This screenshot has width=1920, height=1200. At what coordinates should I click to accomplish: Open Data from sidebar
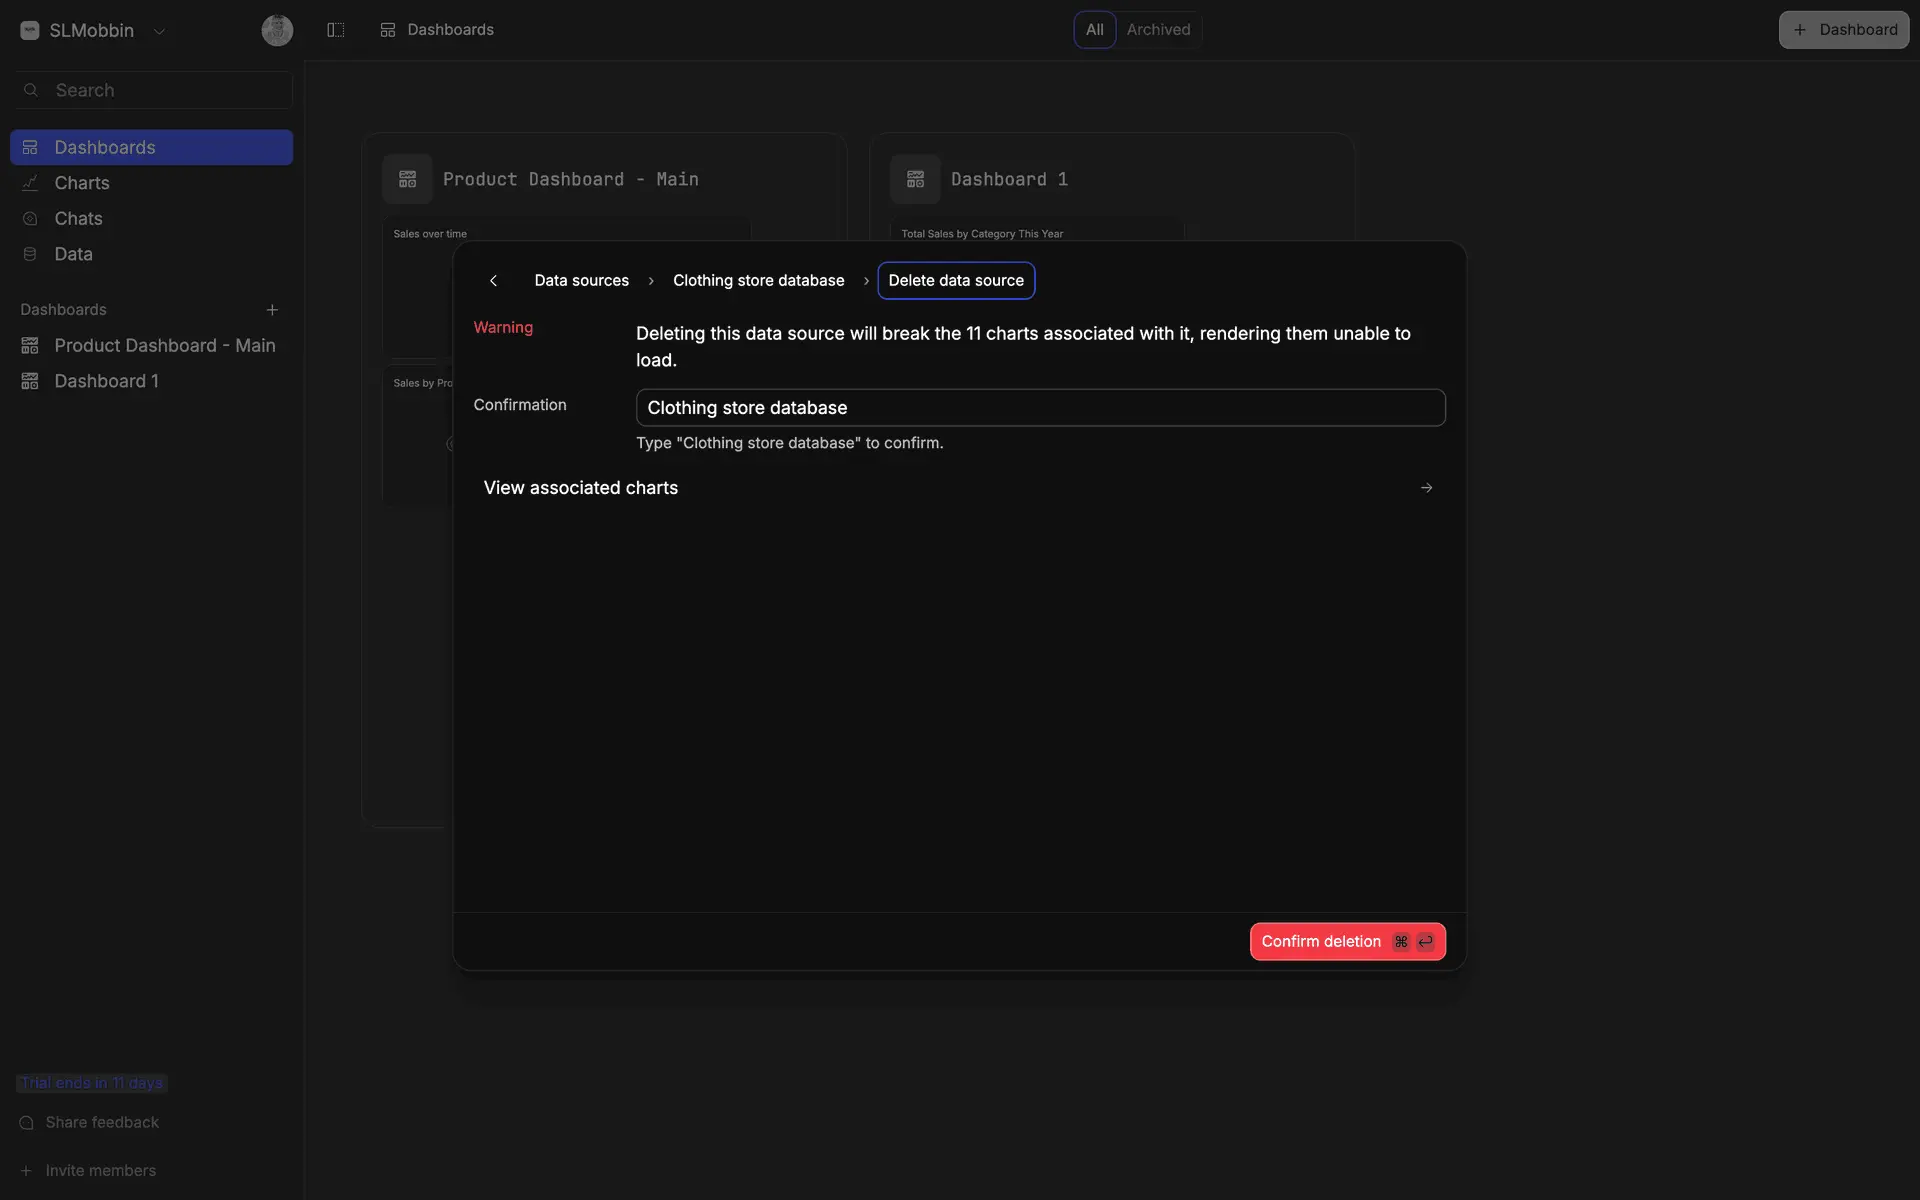[73, 254]
